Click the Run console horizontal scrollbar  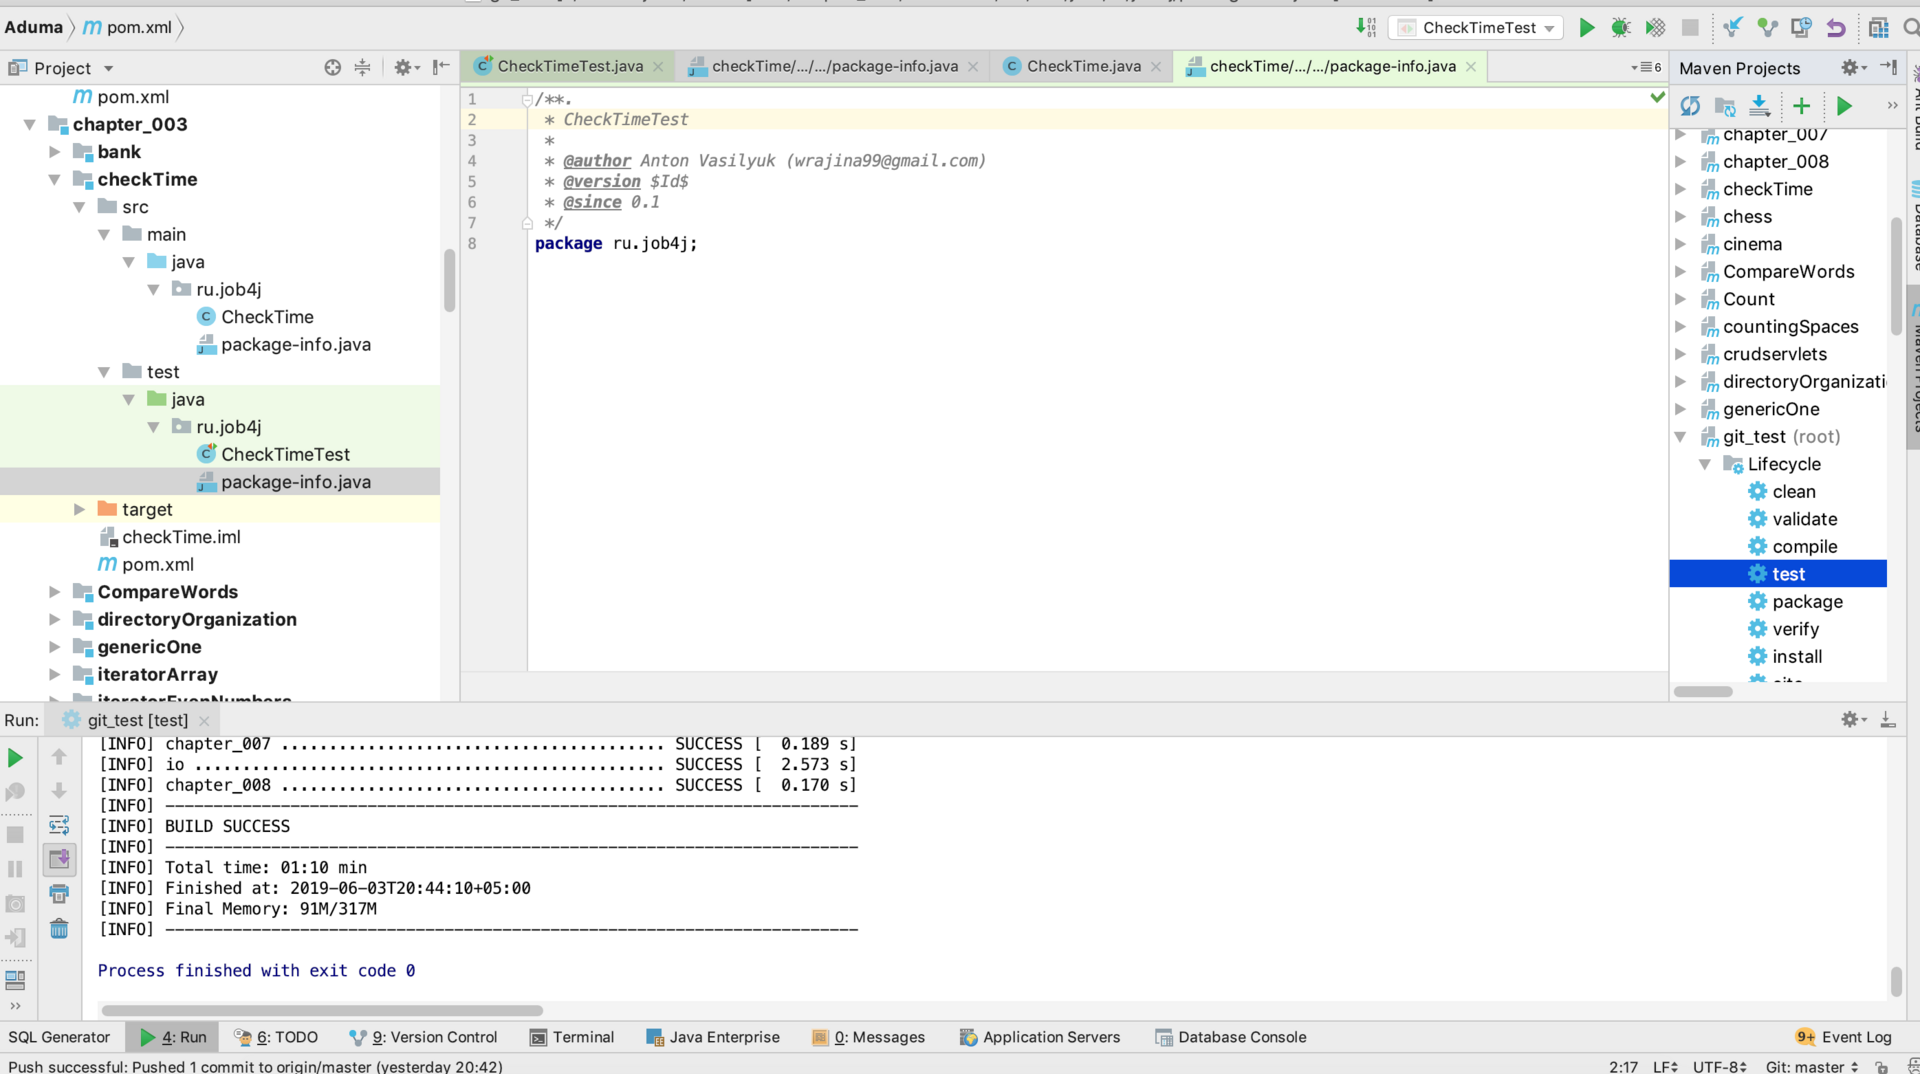pyautogui.click(x=322, y=1010)
